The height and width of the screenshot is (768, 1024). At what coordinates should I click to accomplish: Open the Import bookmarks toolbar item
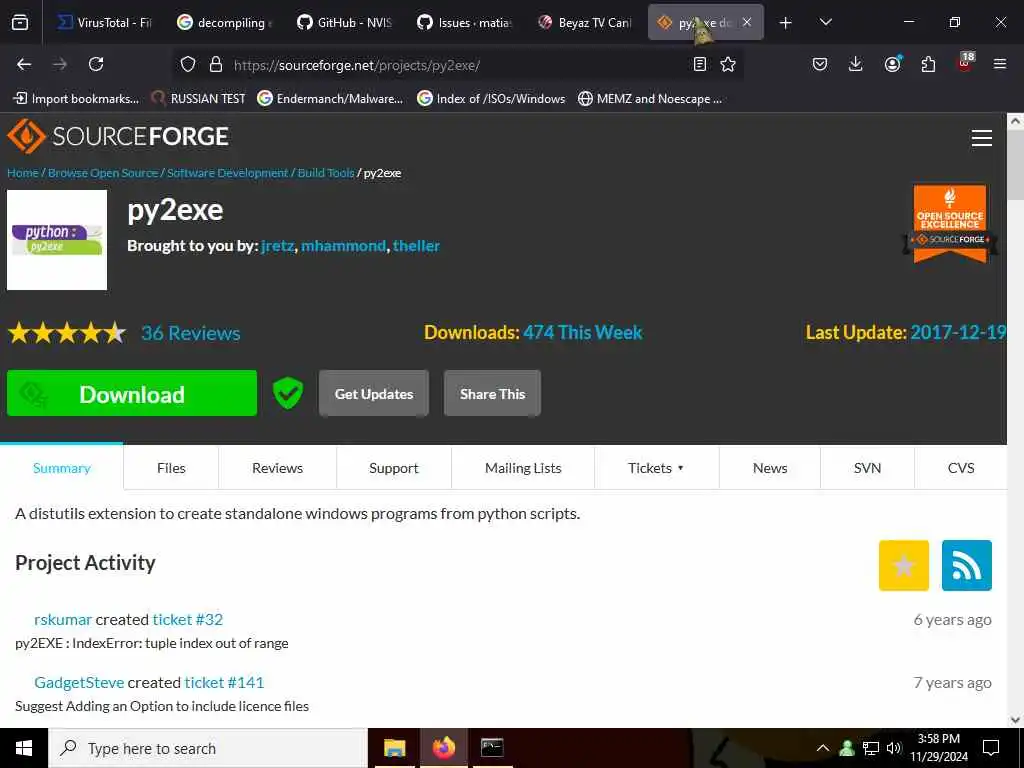click(x=76, y=99)
